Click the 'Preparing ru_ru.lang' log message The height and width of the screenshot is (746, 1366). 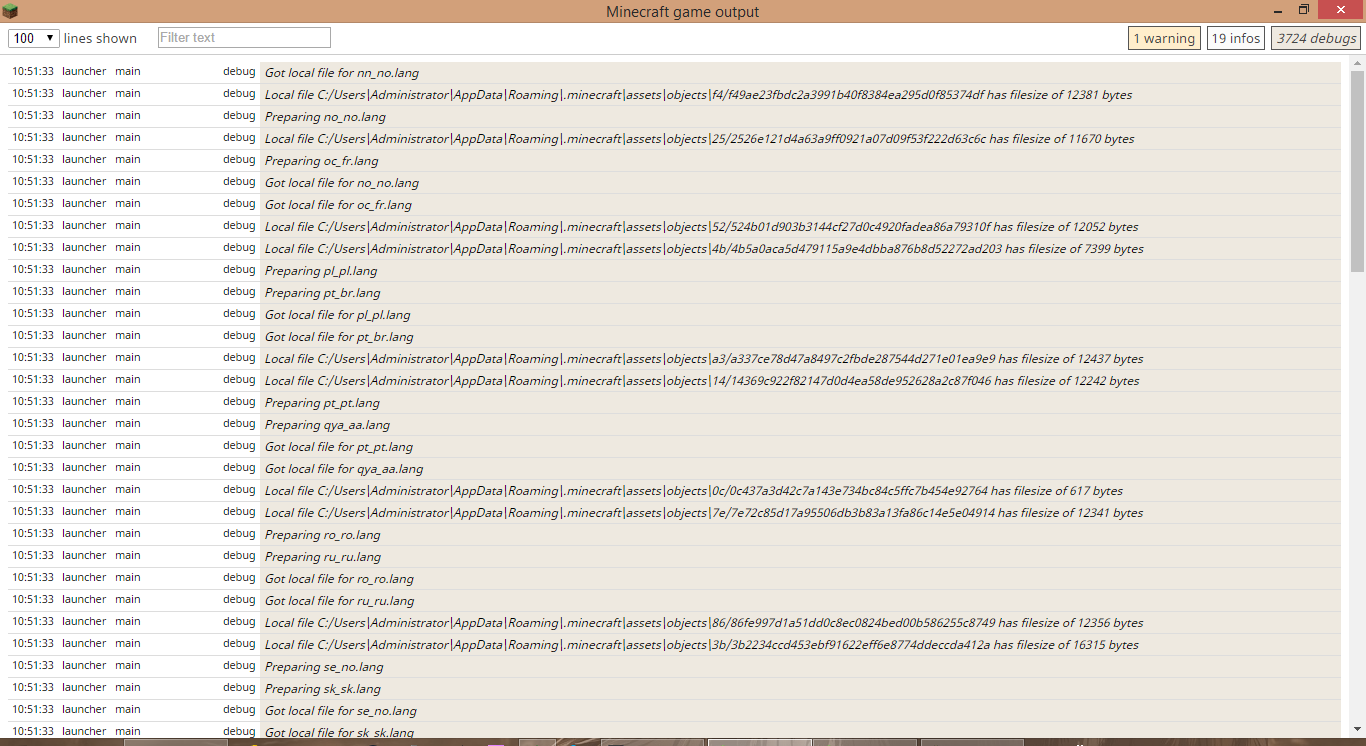[323, 557]
